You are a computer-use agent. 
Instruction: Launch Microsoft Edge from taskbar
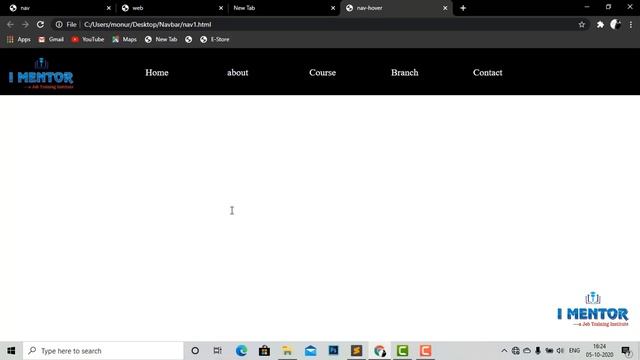tap(241, 351)
